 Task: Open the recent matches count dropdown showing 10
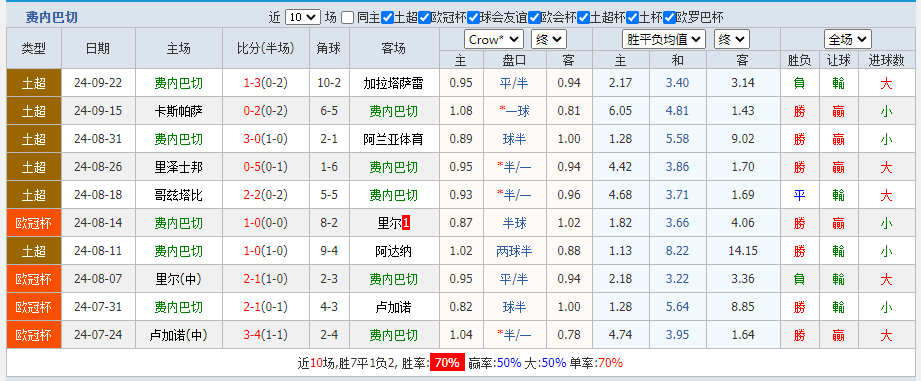pos(302,18)
